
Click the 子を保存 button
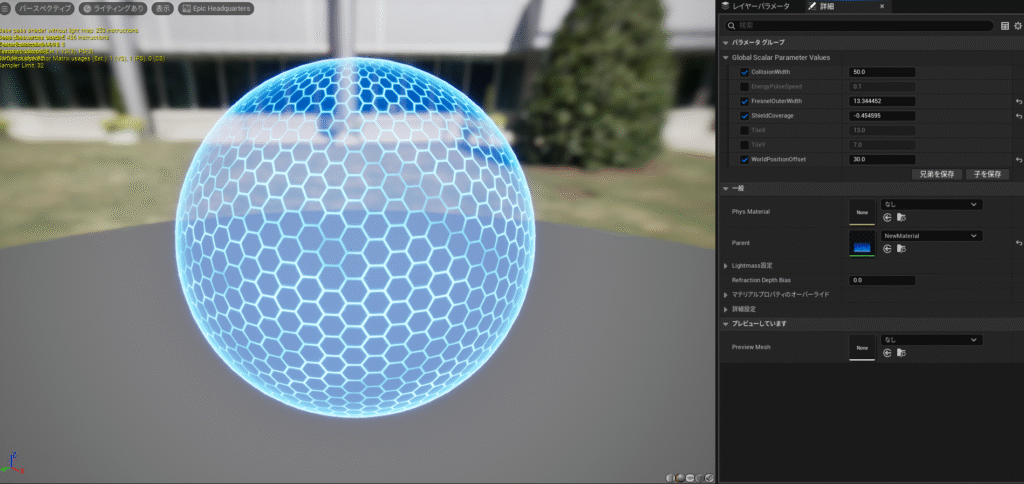tap(987, 174)
